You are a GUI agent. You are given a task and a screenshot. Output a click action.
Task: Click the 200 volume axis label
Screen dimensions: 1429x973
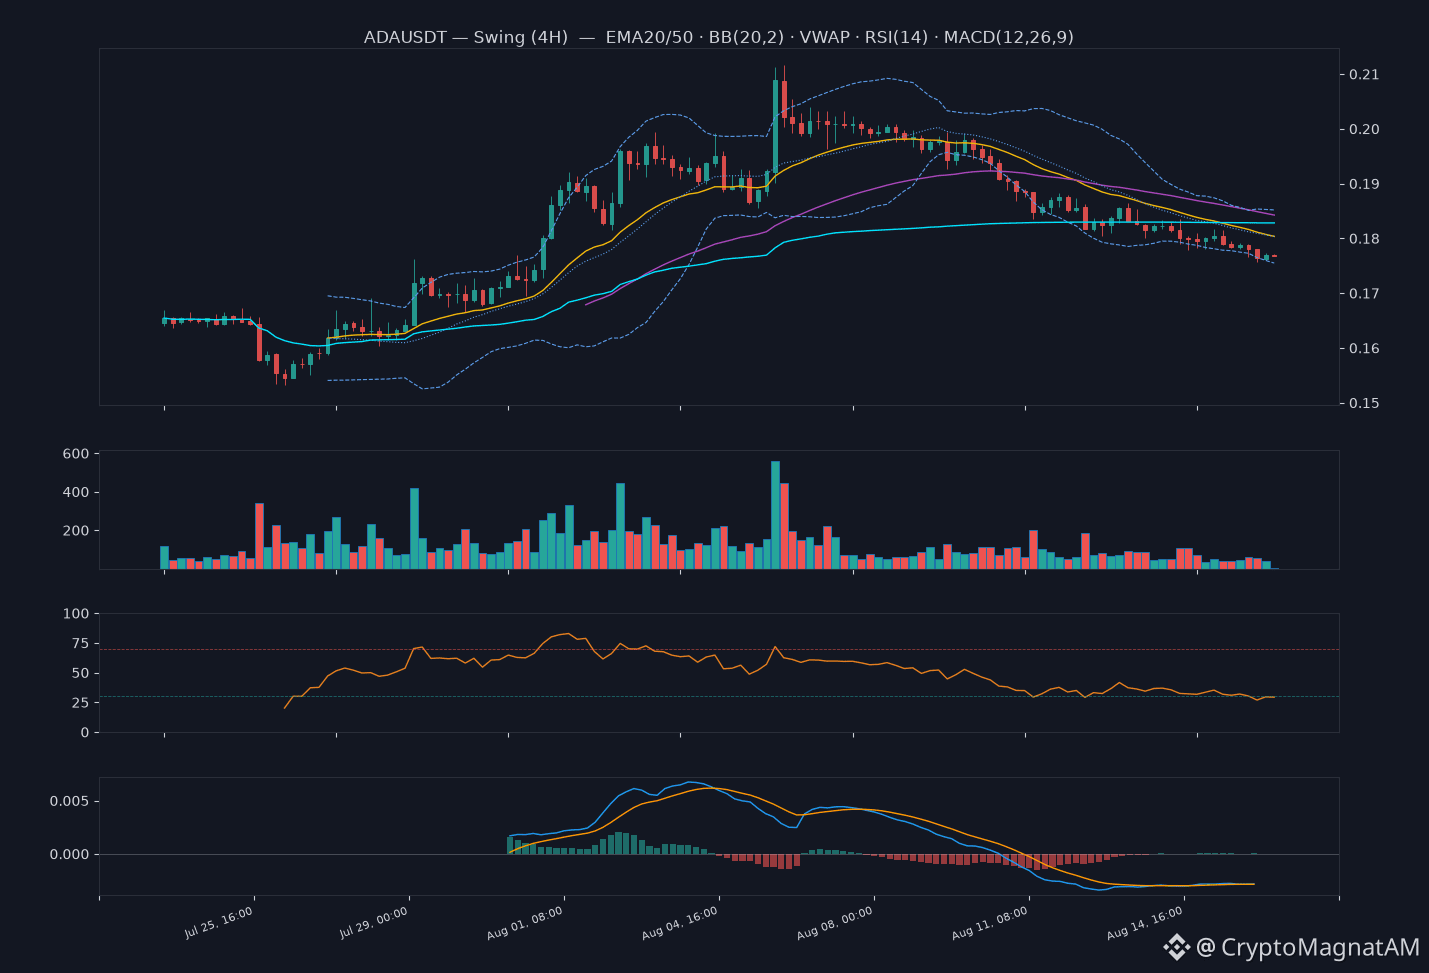(77, 531)
